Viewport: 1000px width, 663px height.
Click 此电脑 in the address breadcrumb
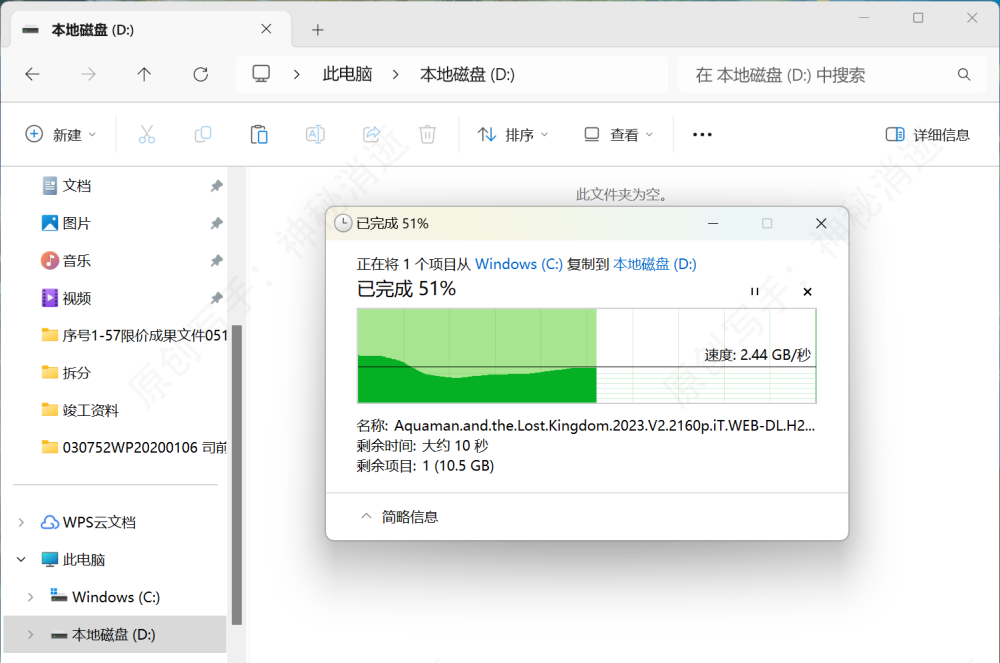coord(348,75)
